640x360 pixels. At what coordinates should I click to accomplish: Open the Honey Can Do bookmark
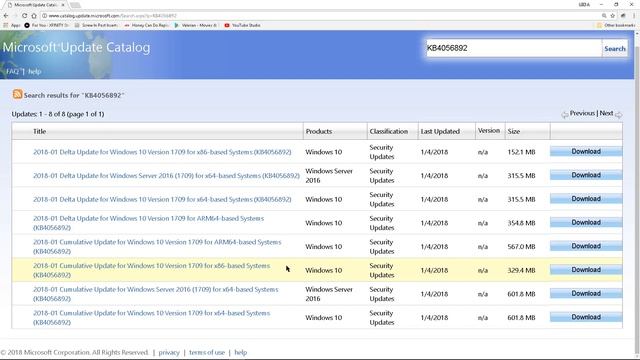click(147, 25)
